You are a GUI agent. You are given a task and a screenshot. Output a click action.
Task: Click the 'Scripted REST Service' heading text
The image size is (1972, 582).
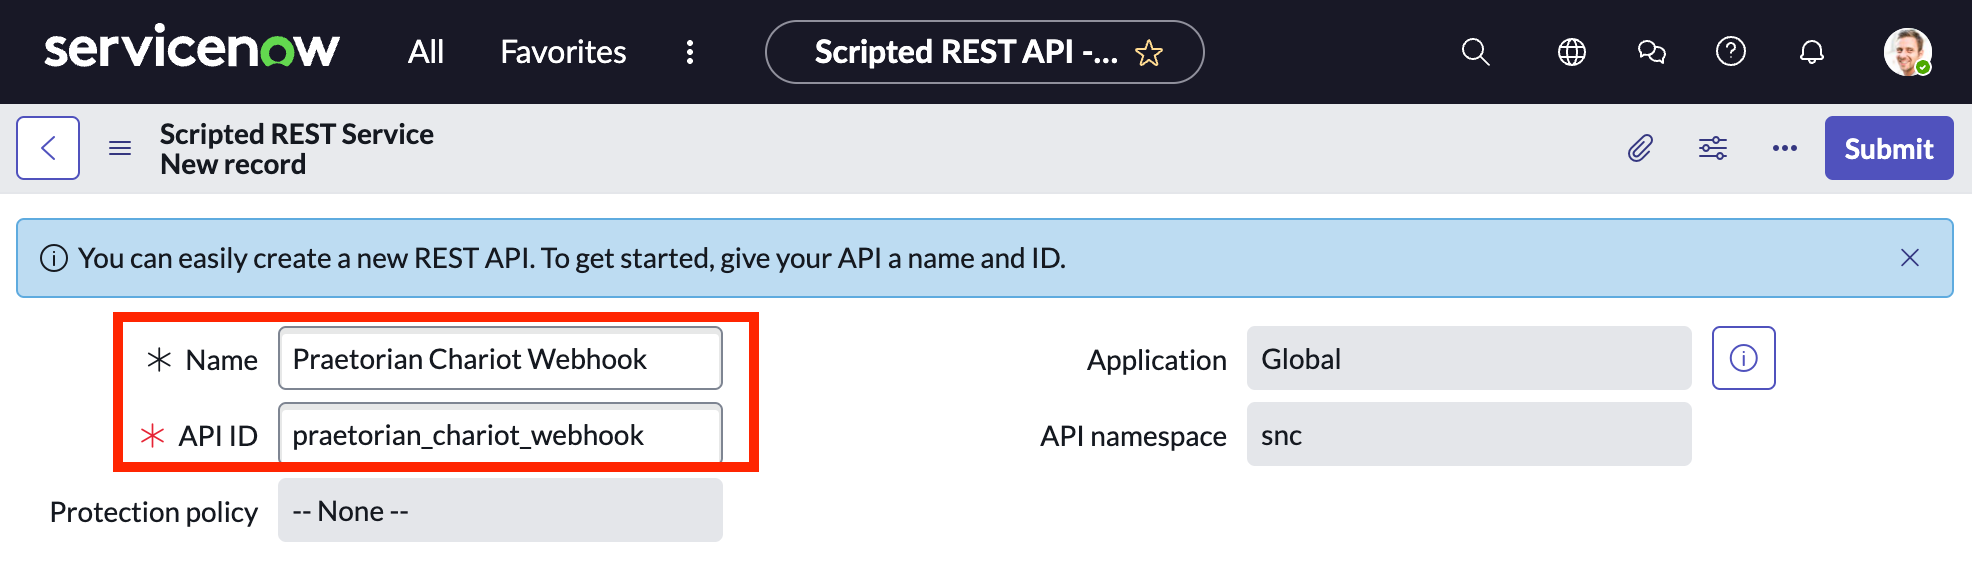click(297, 134)
